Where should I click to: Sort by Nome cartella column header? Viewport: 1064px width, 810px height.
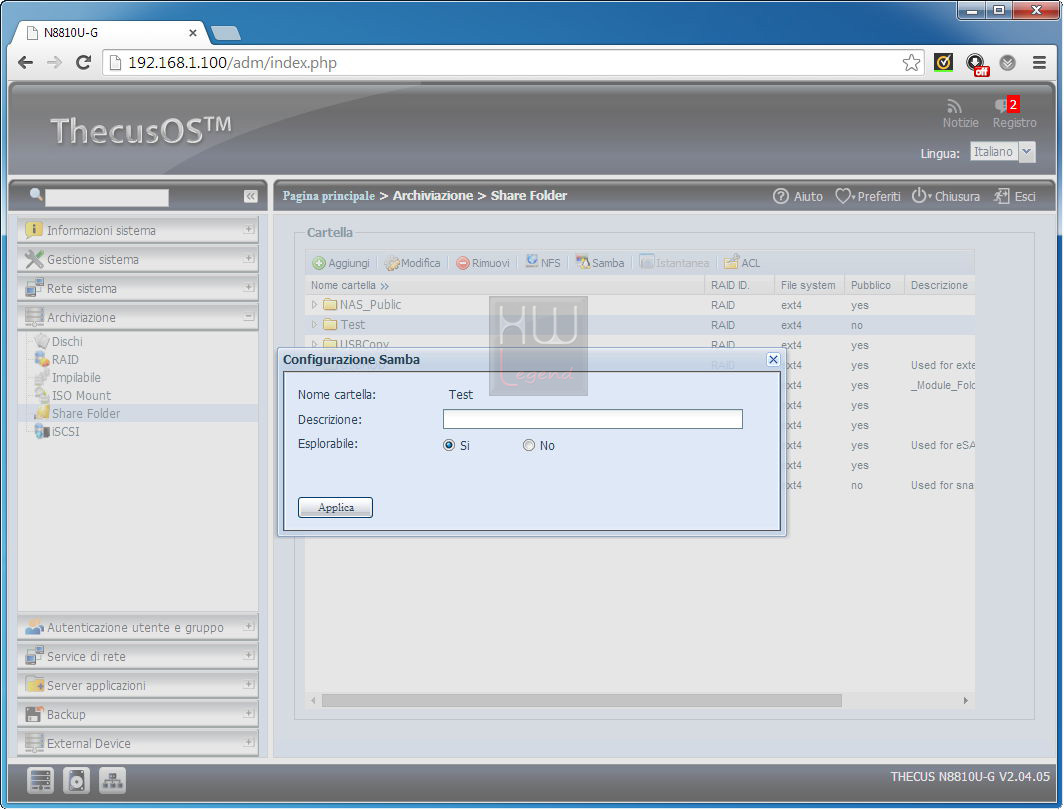point(505,285)
